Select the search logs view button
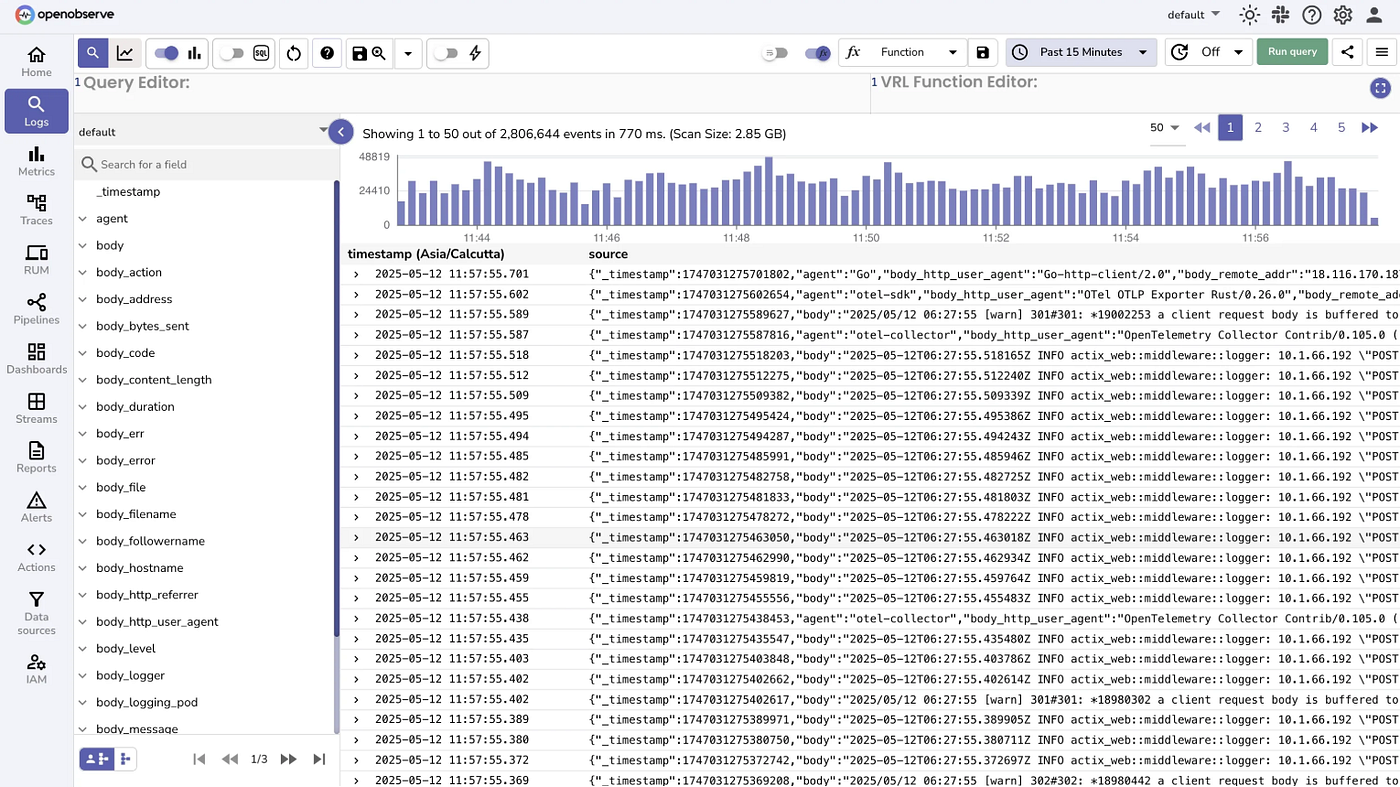Screen dimensions: 1400x787 93,53
